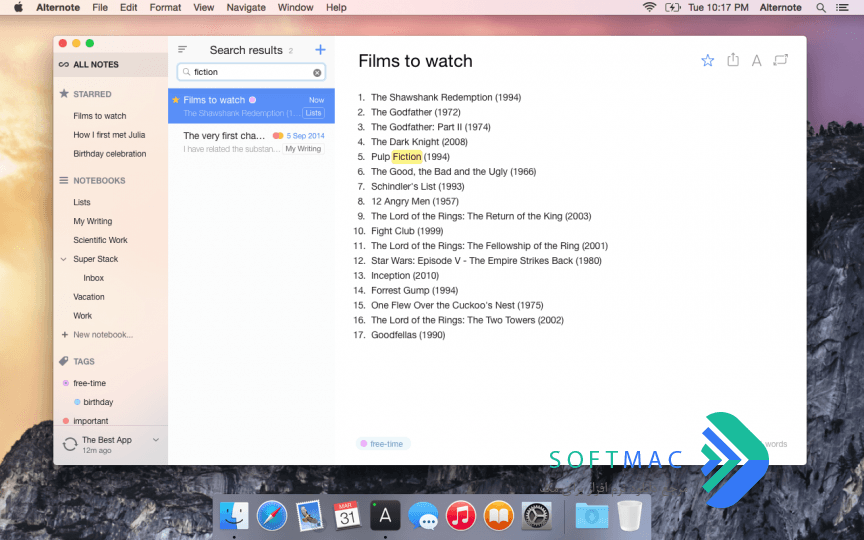The height and width of the screenshot is (540, 864).
Task: Open the Format menu
Action: pyautogui.click(x=165, y=8)
